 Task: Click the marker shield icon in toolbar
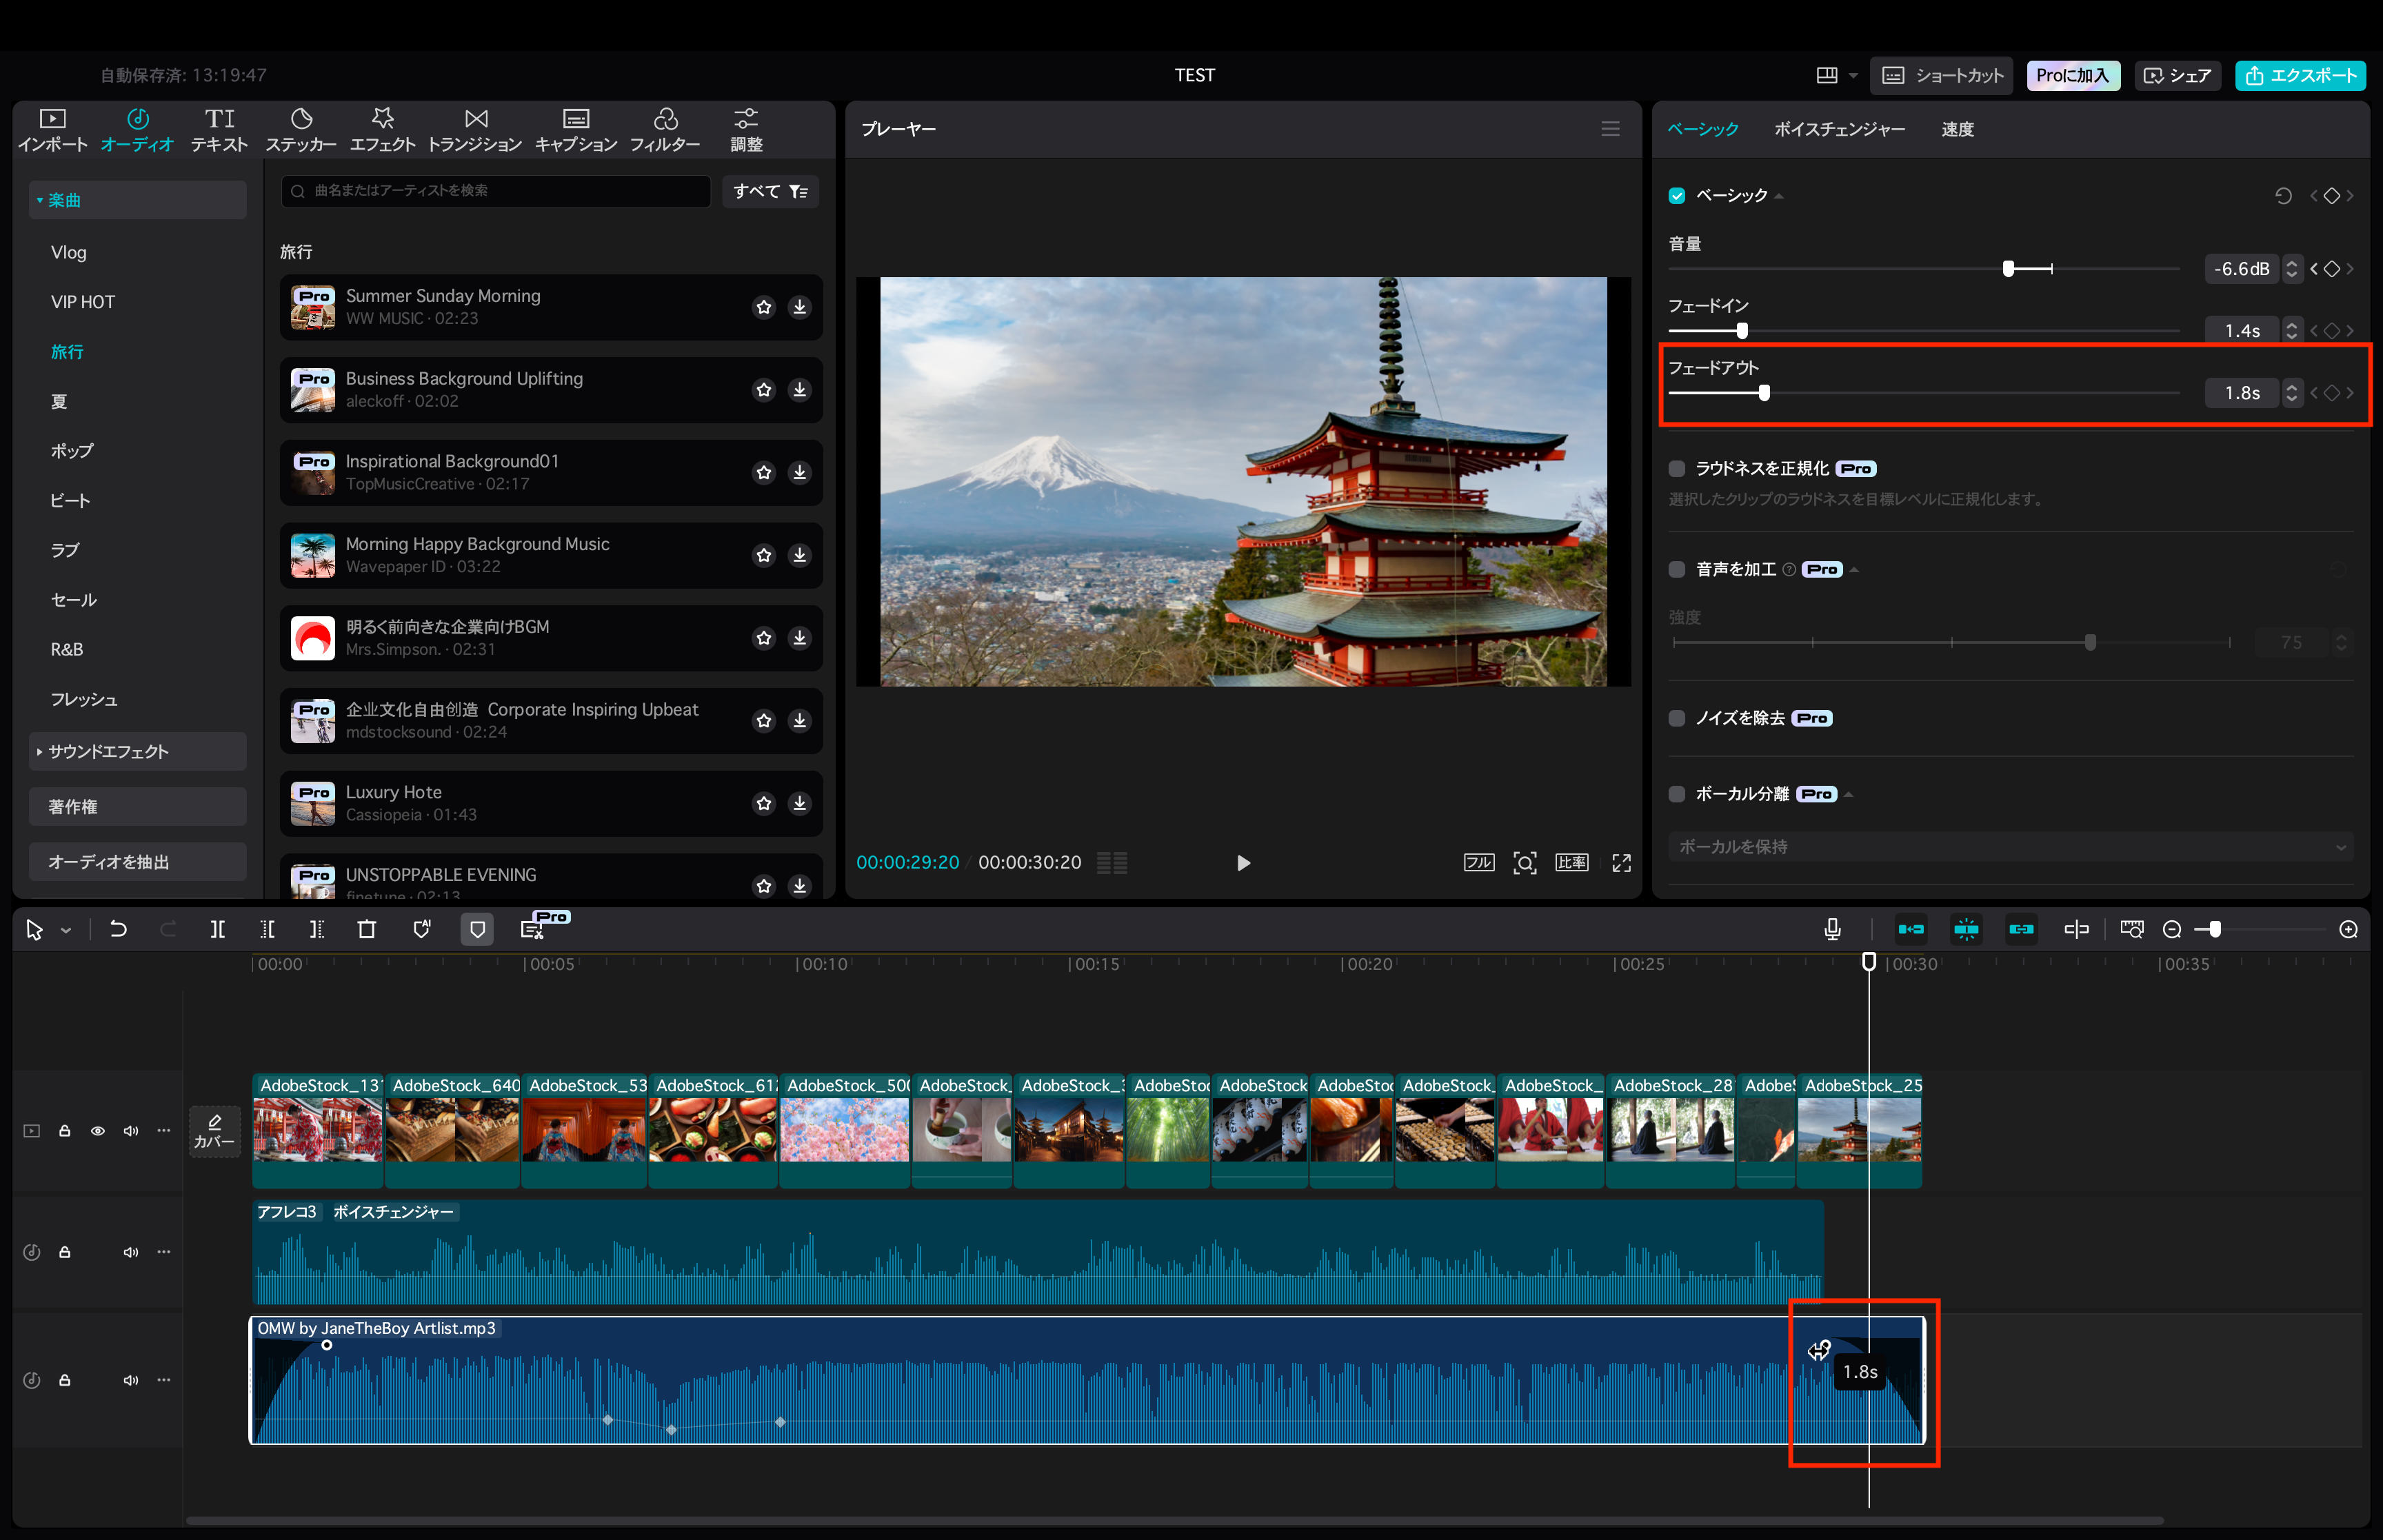pyautogui.click(x=477, y=929)
